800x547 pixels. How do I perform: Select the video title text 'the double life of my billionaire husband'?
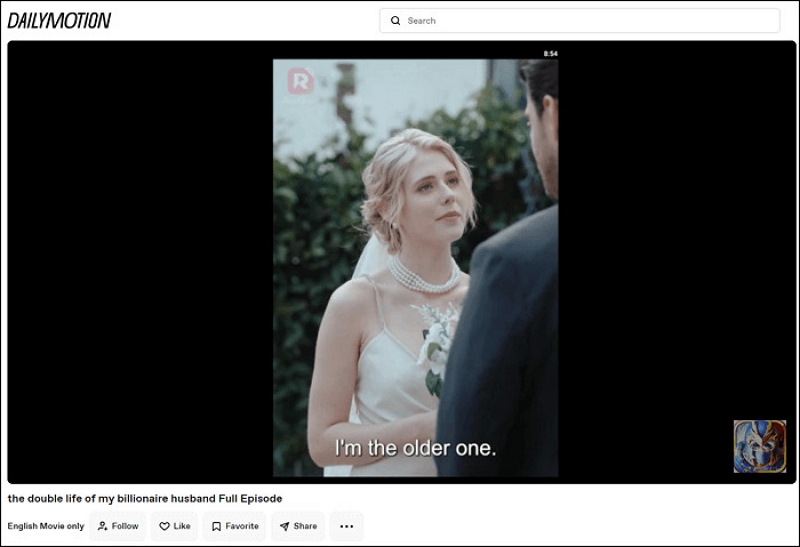pos(112,499)
